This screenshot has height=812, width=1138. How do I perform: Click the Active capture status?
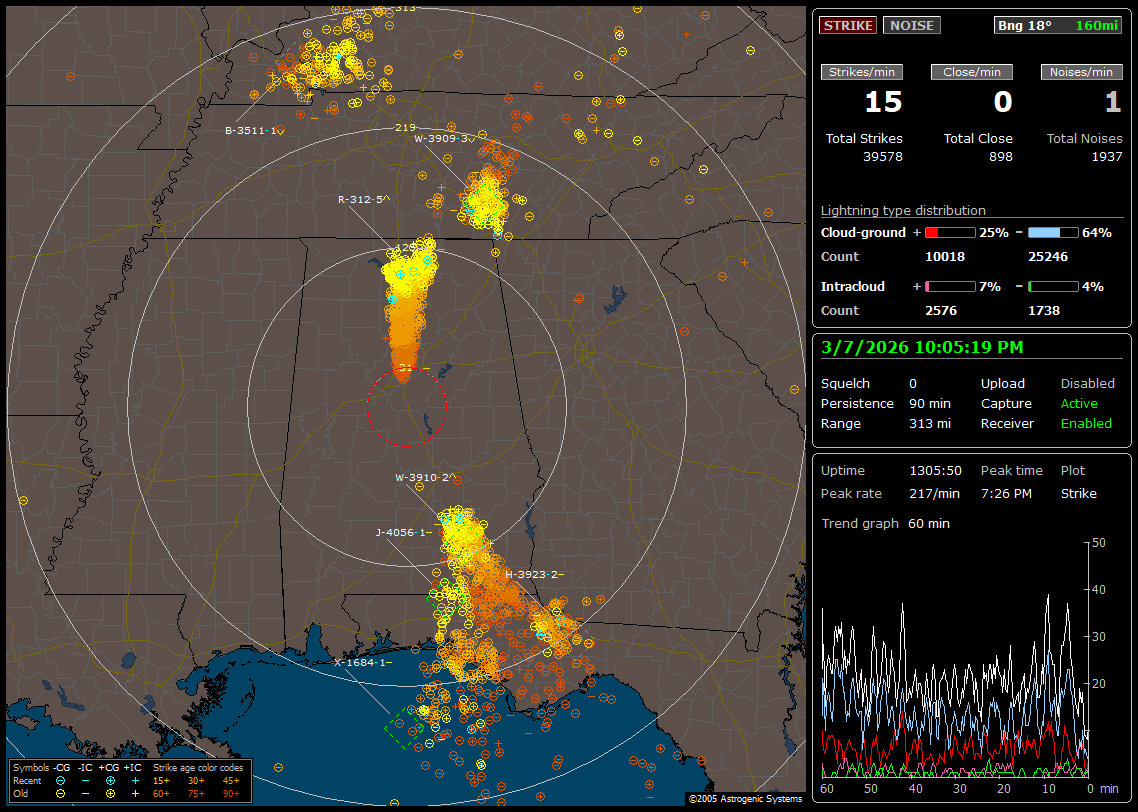click(1079, 403)
